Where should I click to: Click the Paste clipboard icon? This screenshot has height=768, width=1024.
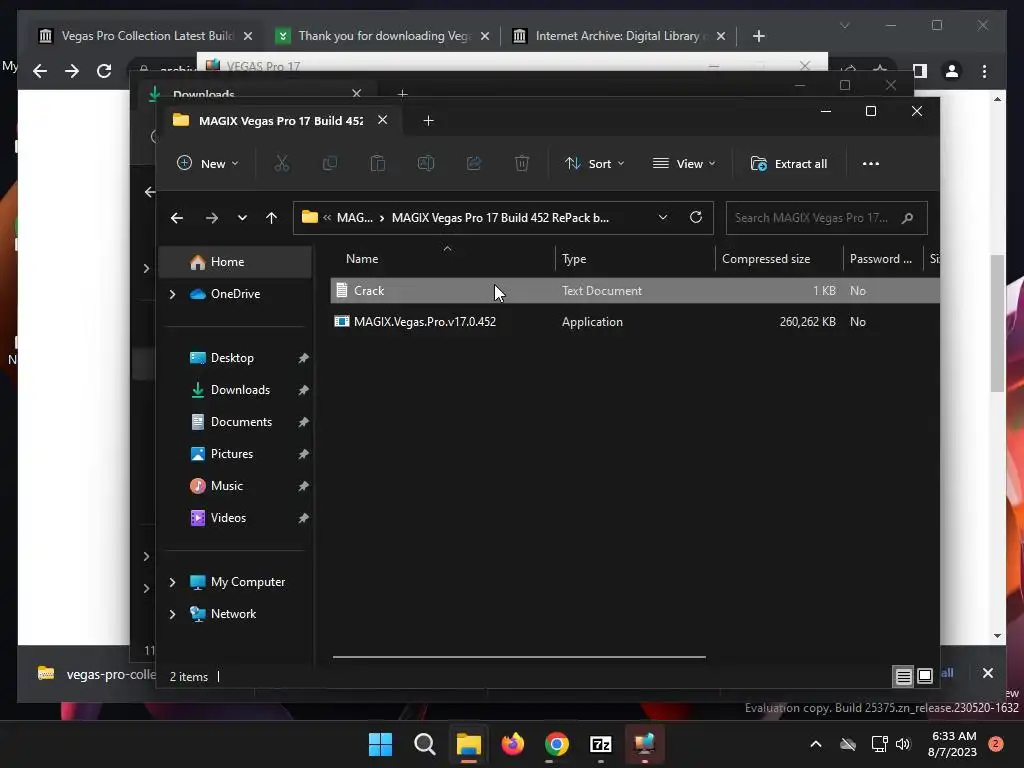377,163
